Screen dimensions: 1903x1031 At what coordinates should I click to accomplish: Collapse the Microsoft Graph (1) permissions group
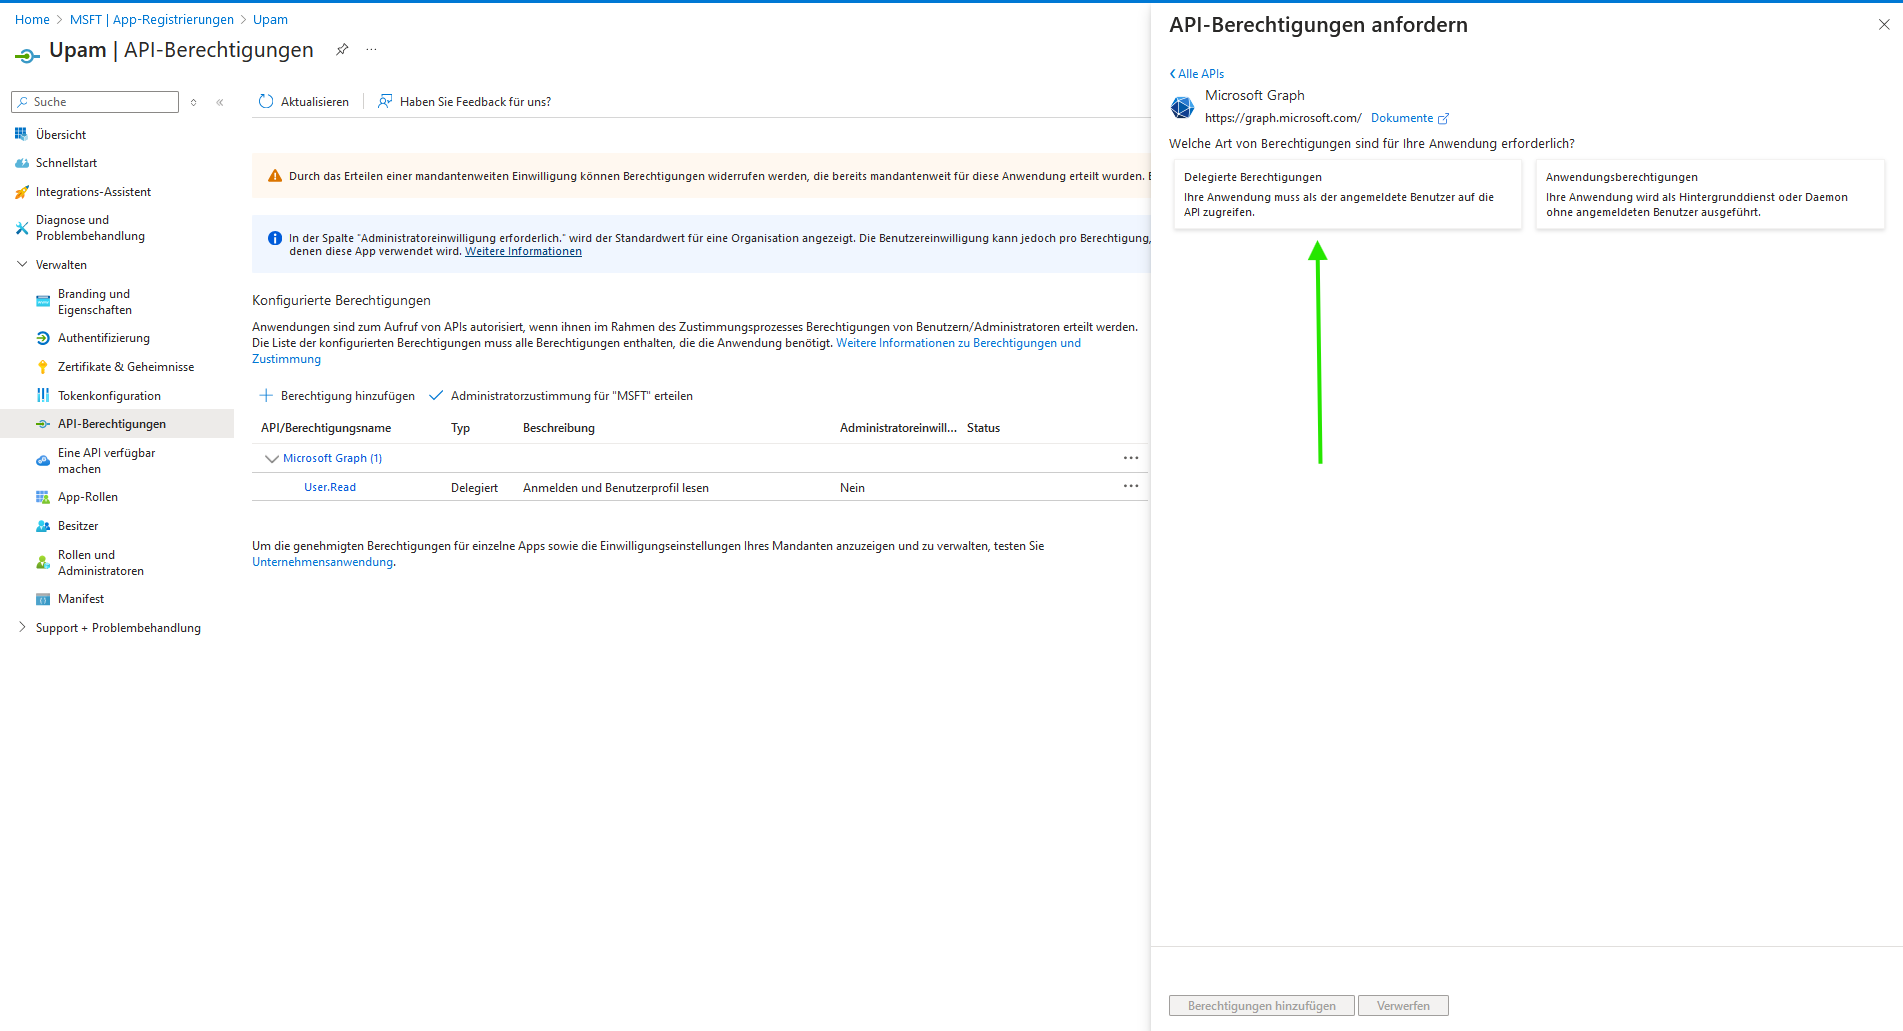[271, 459]
